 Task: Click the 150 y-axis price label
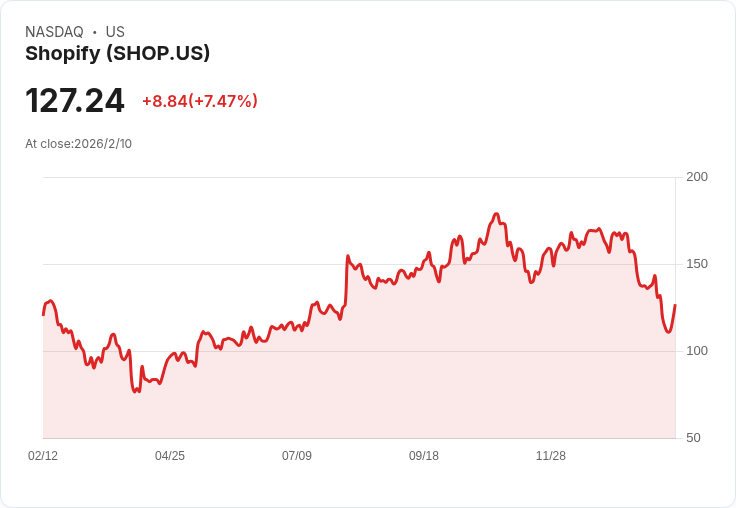click(697, 264)
